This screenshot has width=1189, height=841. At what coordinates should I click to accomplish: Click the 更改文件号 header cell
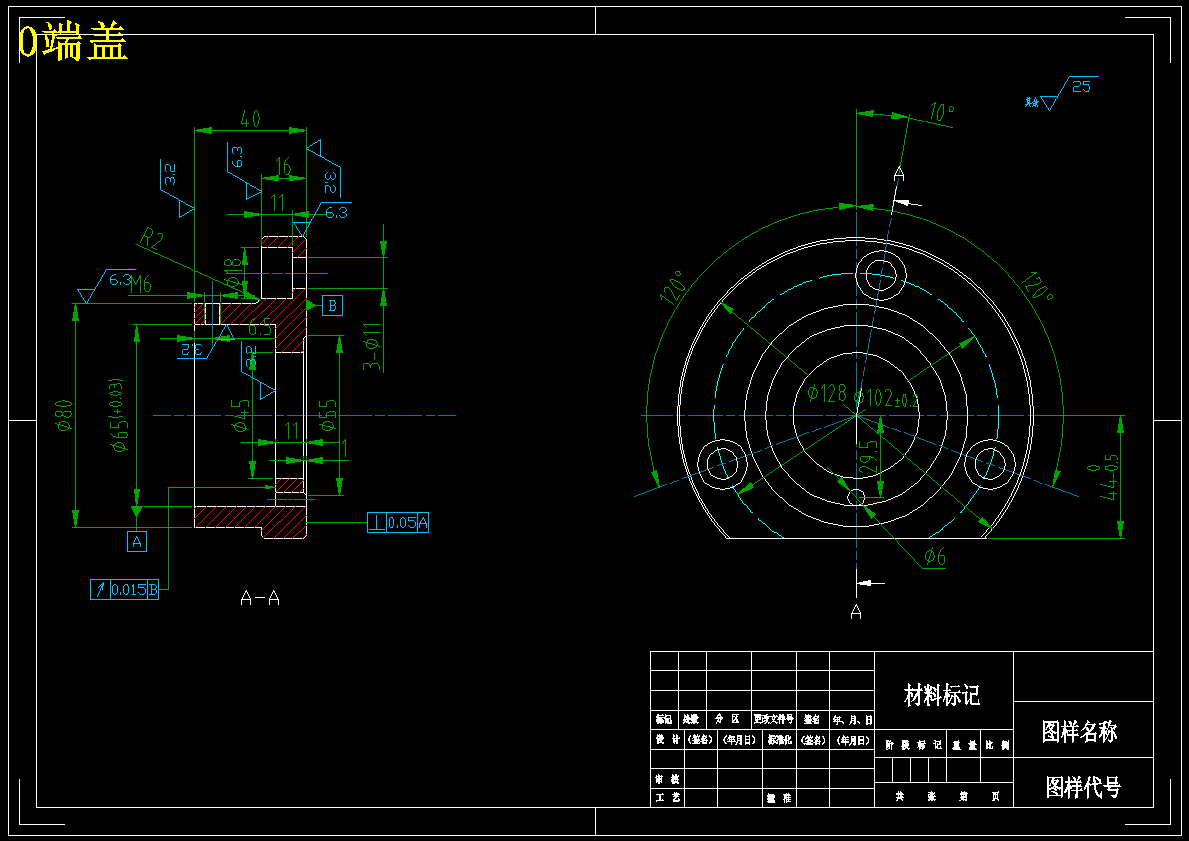point(773,719)
